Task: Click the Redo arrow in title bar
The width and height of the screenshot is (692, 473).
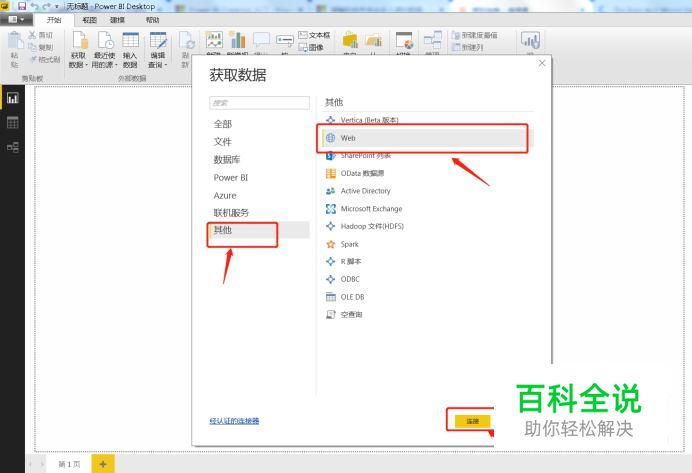Action: (46, 6)
